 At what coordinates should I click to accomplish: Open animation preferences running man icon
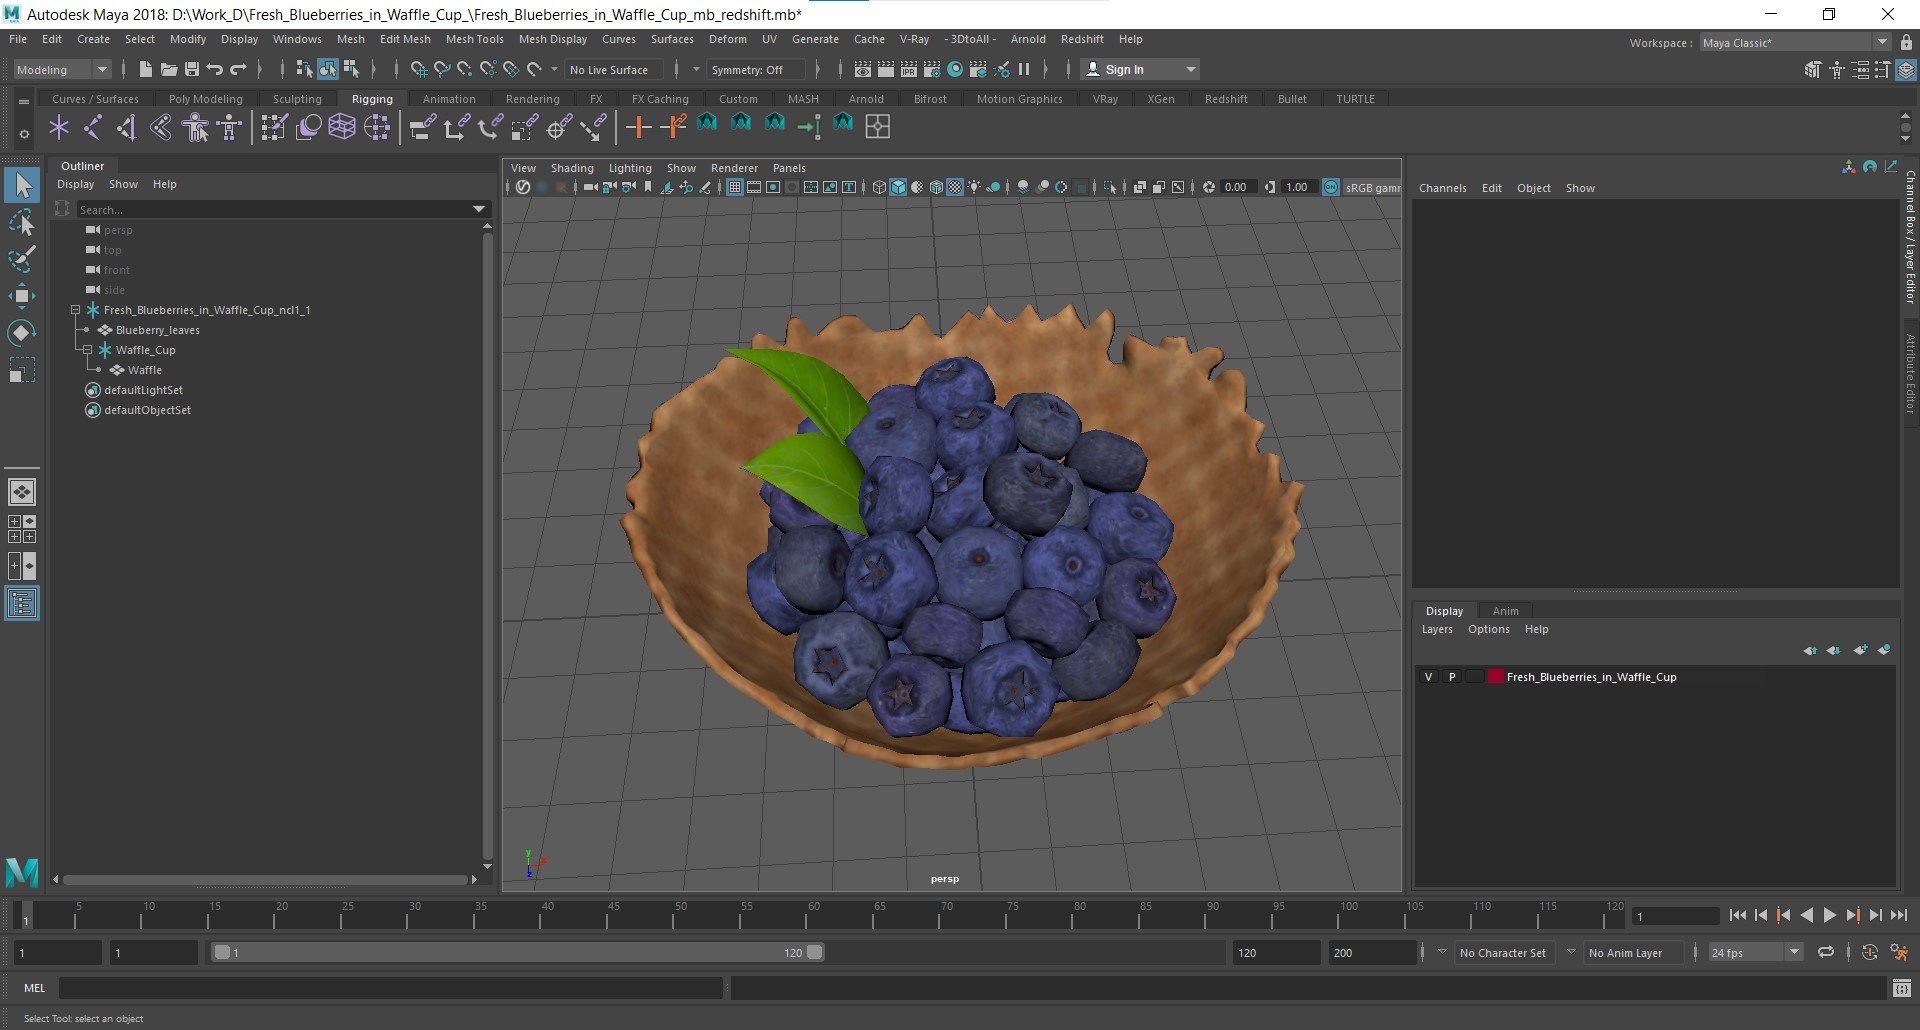1899,953
